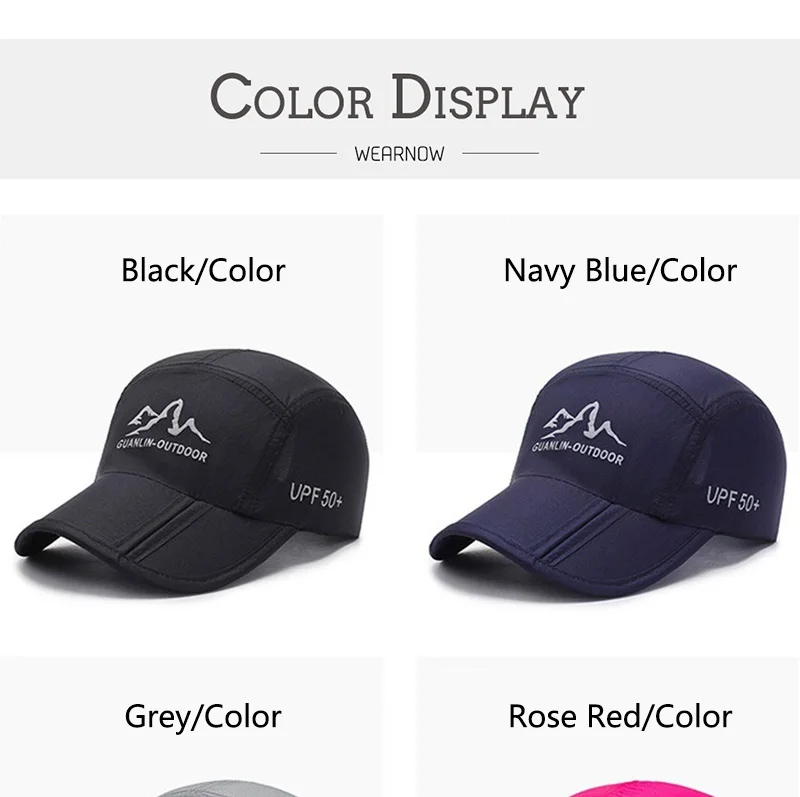Click the Color Display heading
800x797 pixels.
[x=397, y=96]
